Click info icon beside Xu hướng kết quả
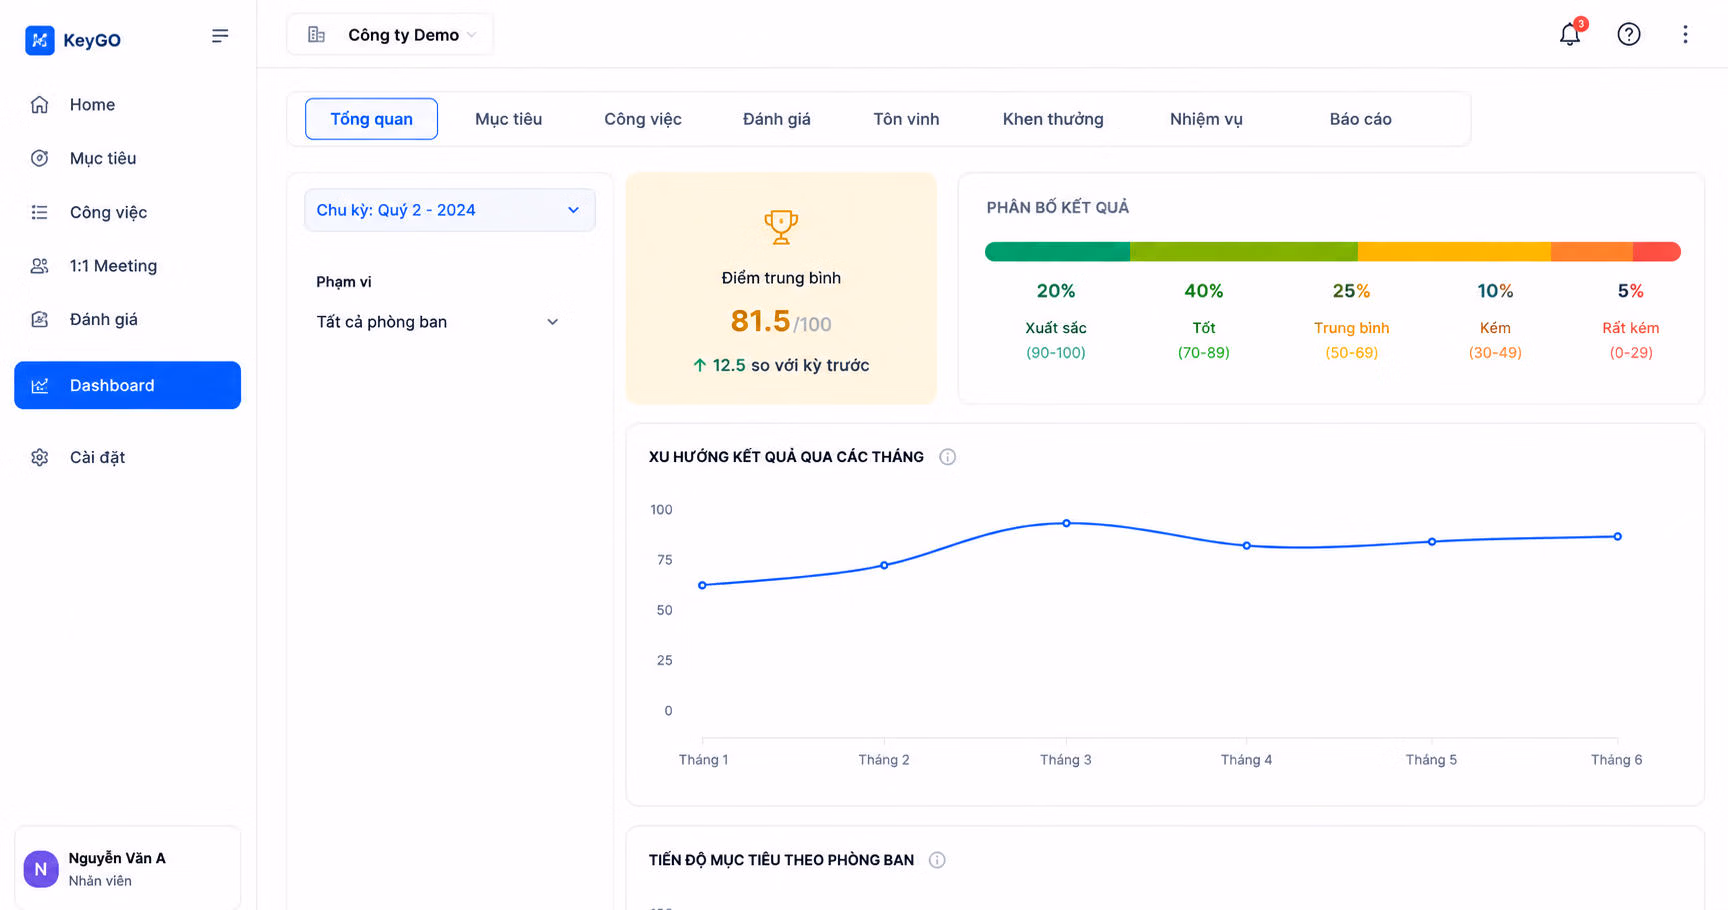The height and width of the screenshot is (910, 1728). [x=947, y=457]
